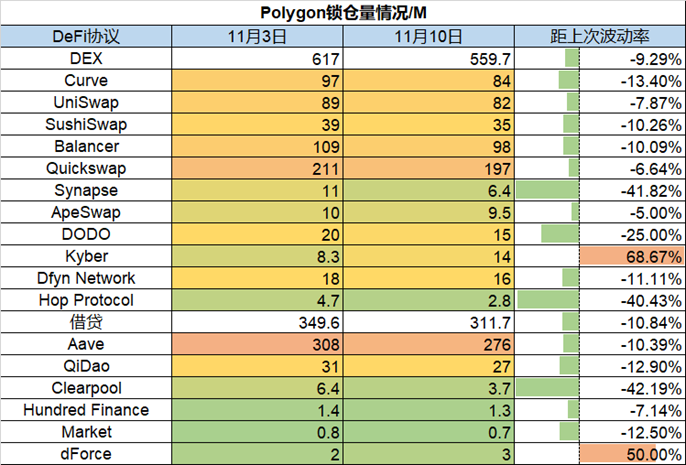Viewport: 686px width, 465px height.
Task: Click the Kyber 68.67% highlighted cell
Action: [x=631, y=256]
